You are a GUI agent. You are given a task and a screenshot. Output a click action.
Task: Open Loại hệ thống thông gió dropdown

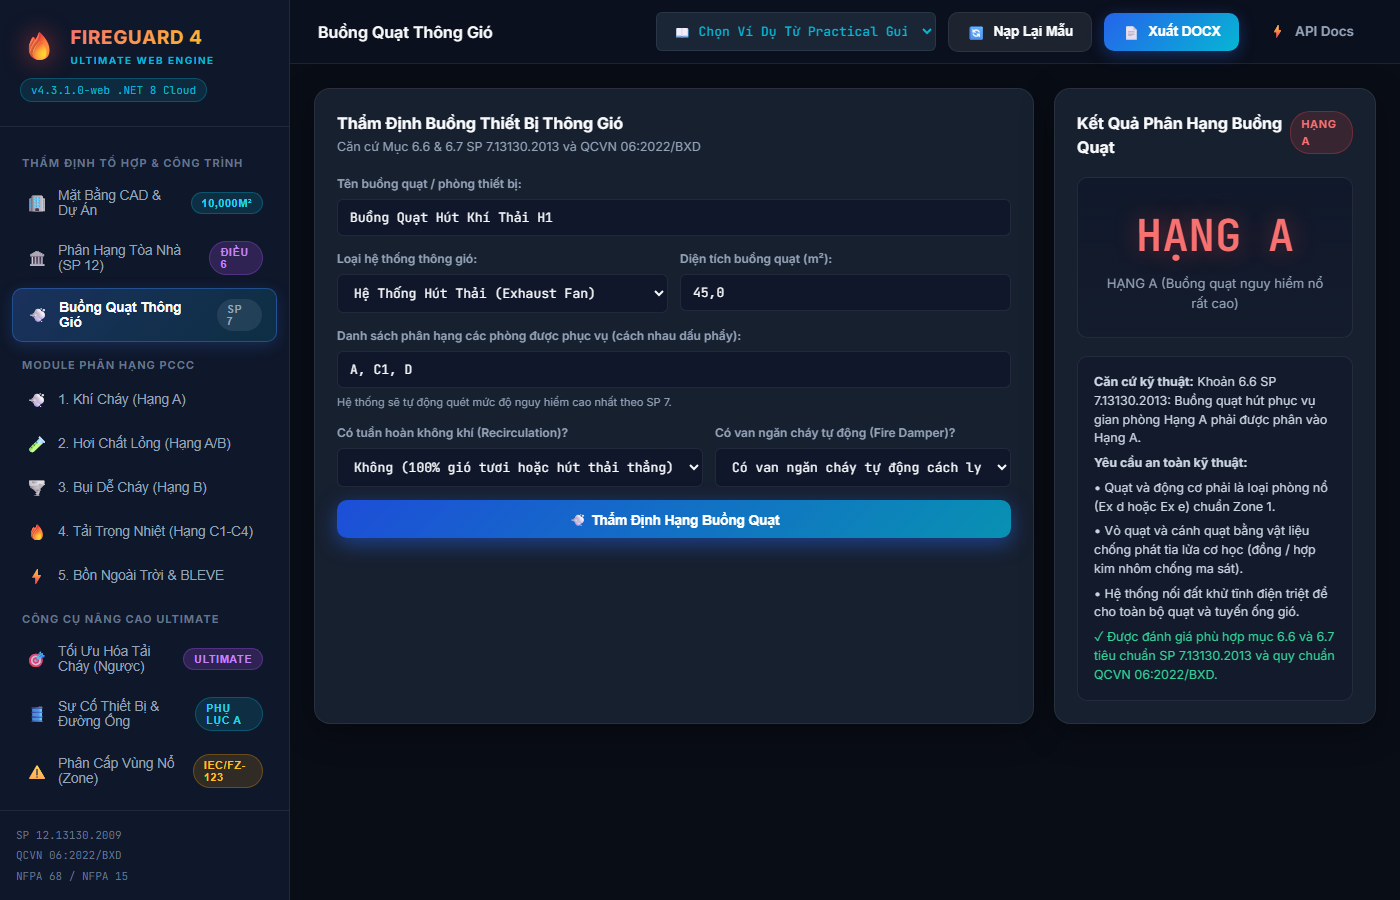(502, 293)
